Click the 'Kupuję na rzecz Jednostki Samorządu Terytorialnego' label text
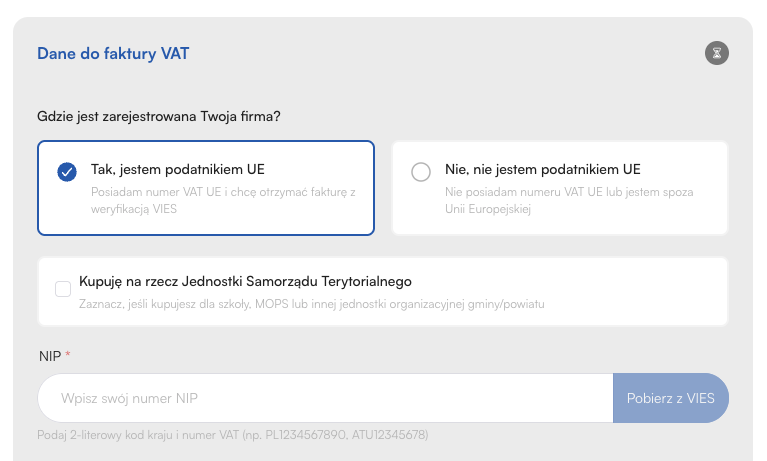 coord(246,282)
